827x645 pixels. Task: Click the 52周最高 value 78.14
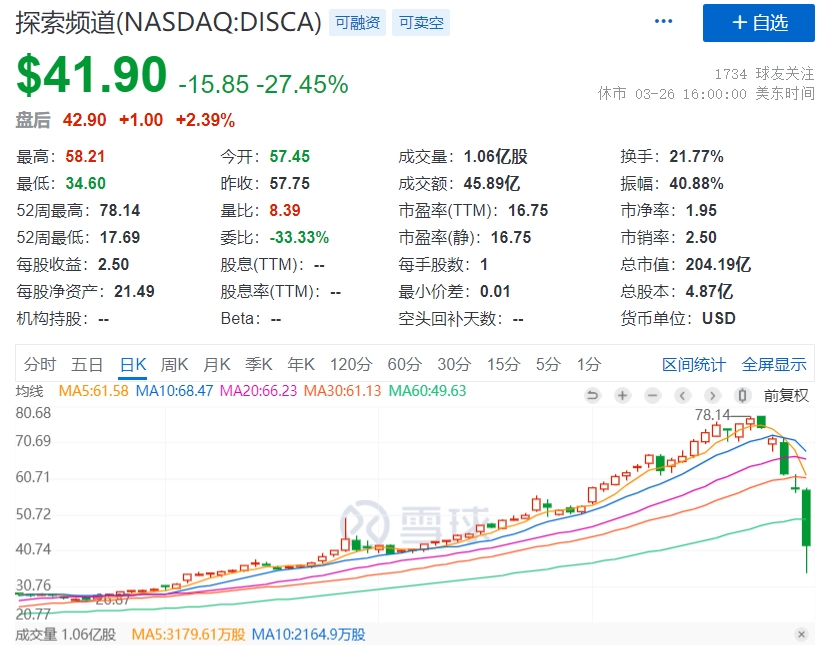pos(120,210)
